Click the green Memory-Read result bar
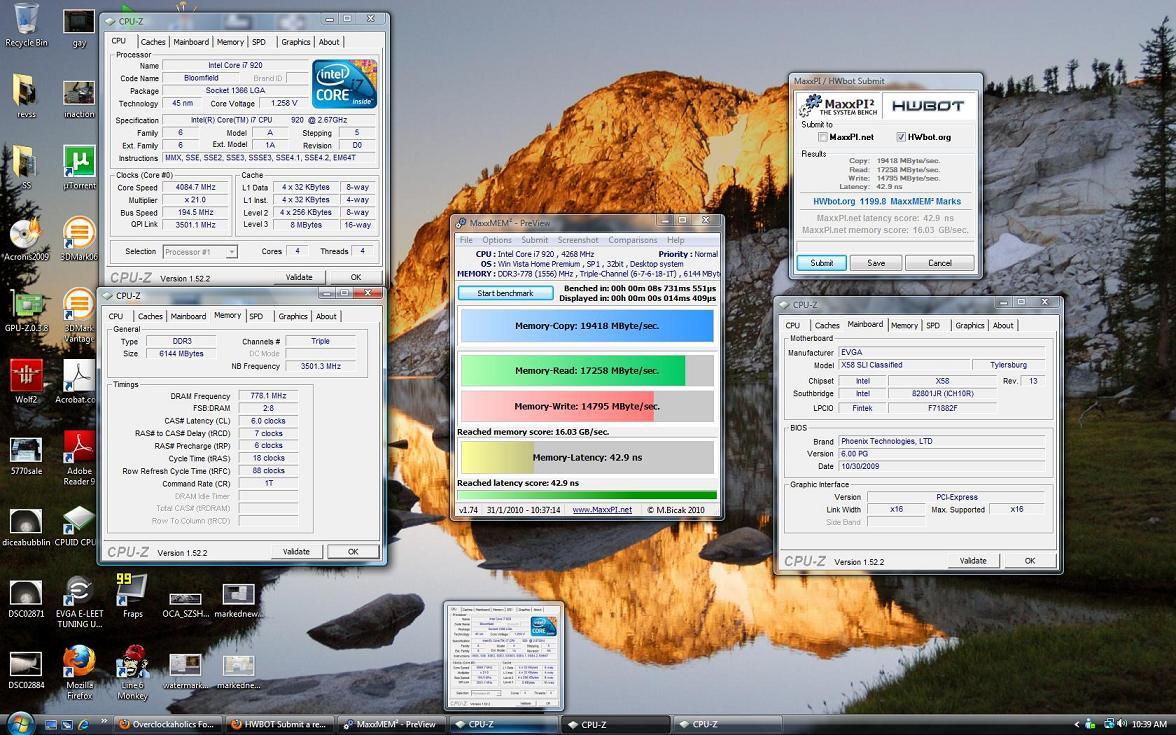Screen dimensions: 1176x735 point(586,370)
